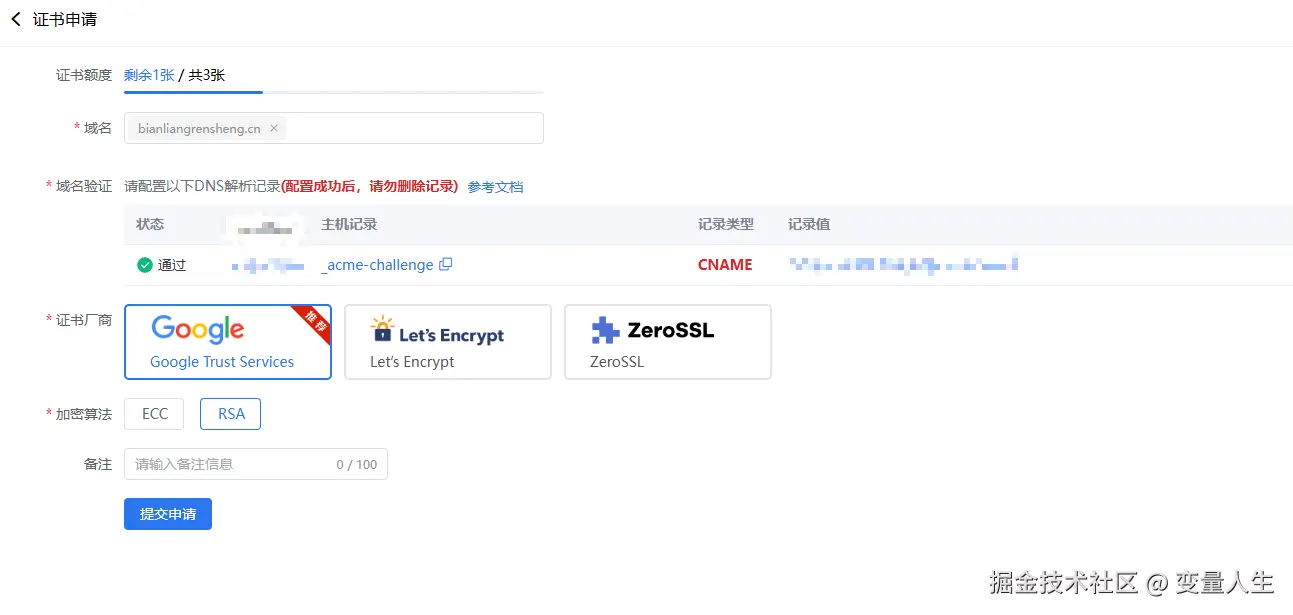Click the 记录类型 column header
The height and width of the screenshot is (615, 1293).
point(726,224)
